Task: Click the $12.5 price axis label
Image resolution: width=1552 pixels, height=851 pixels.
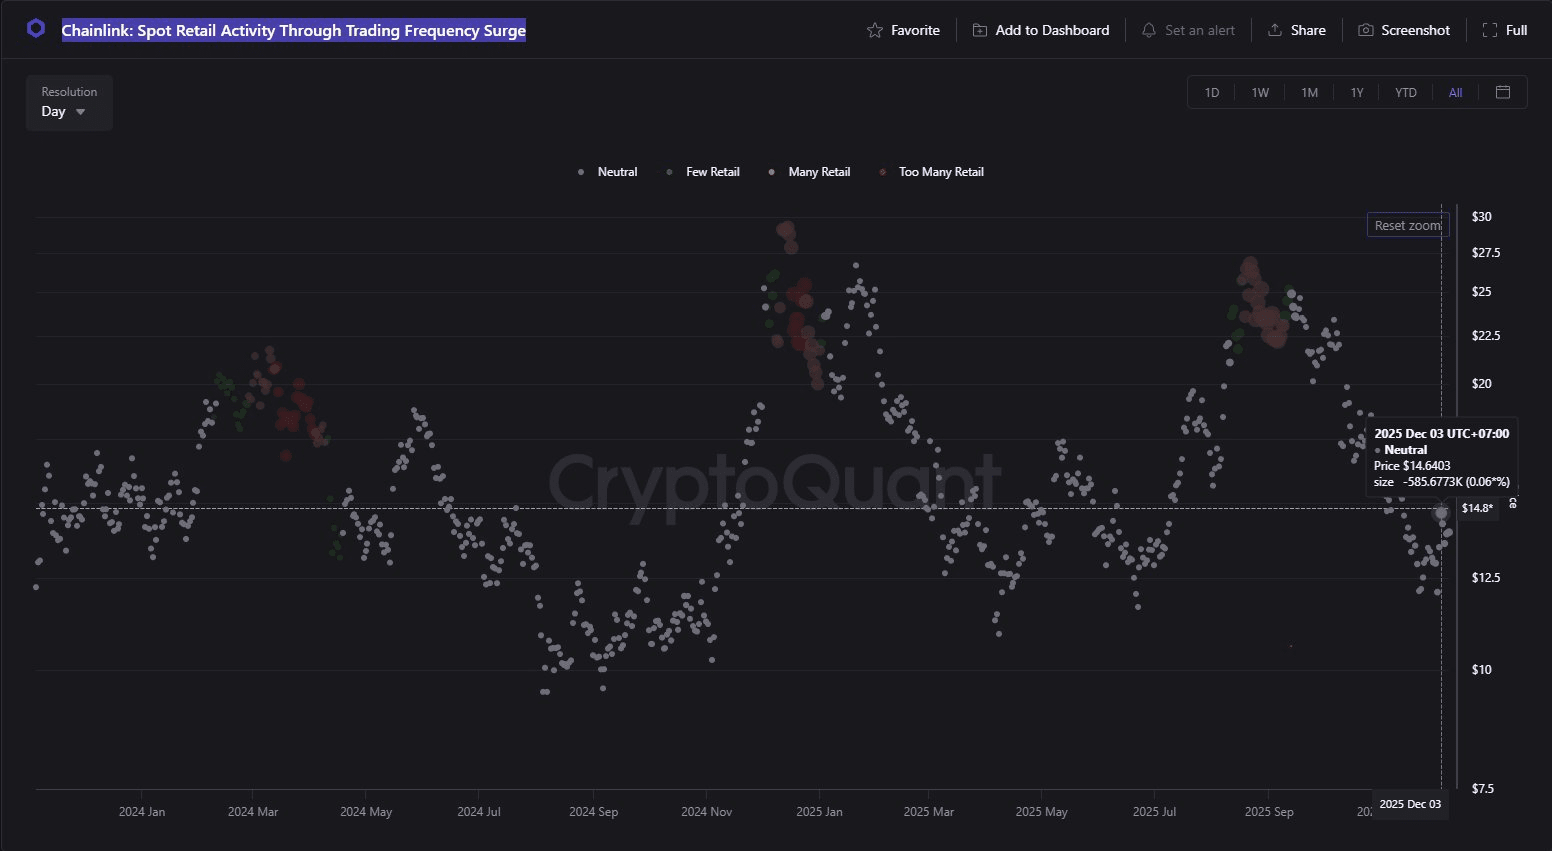Action: coord(1486,578)
